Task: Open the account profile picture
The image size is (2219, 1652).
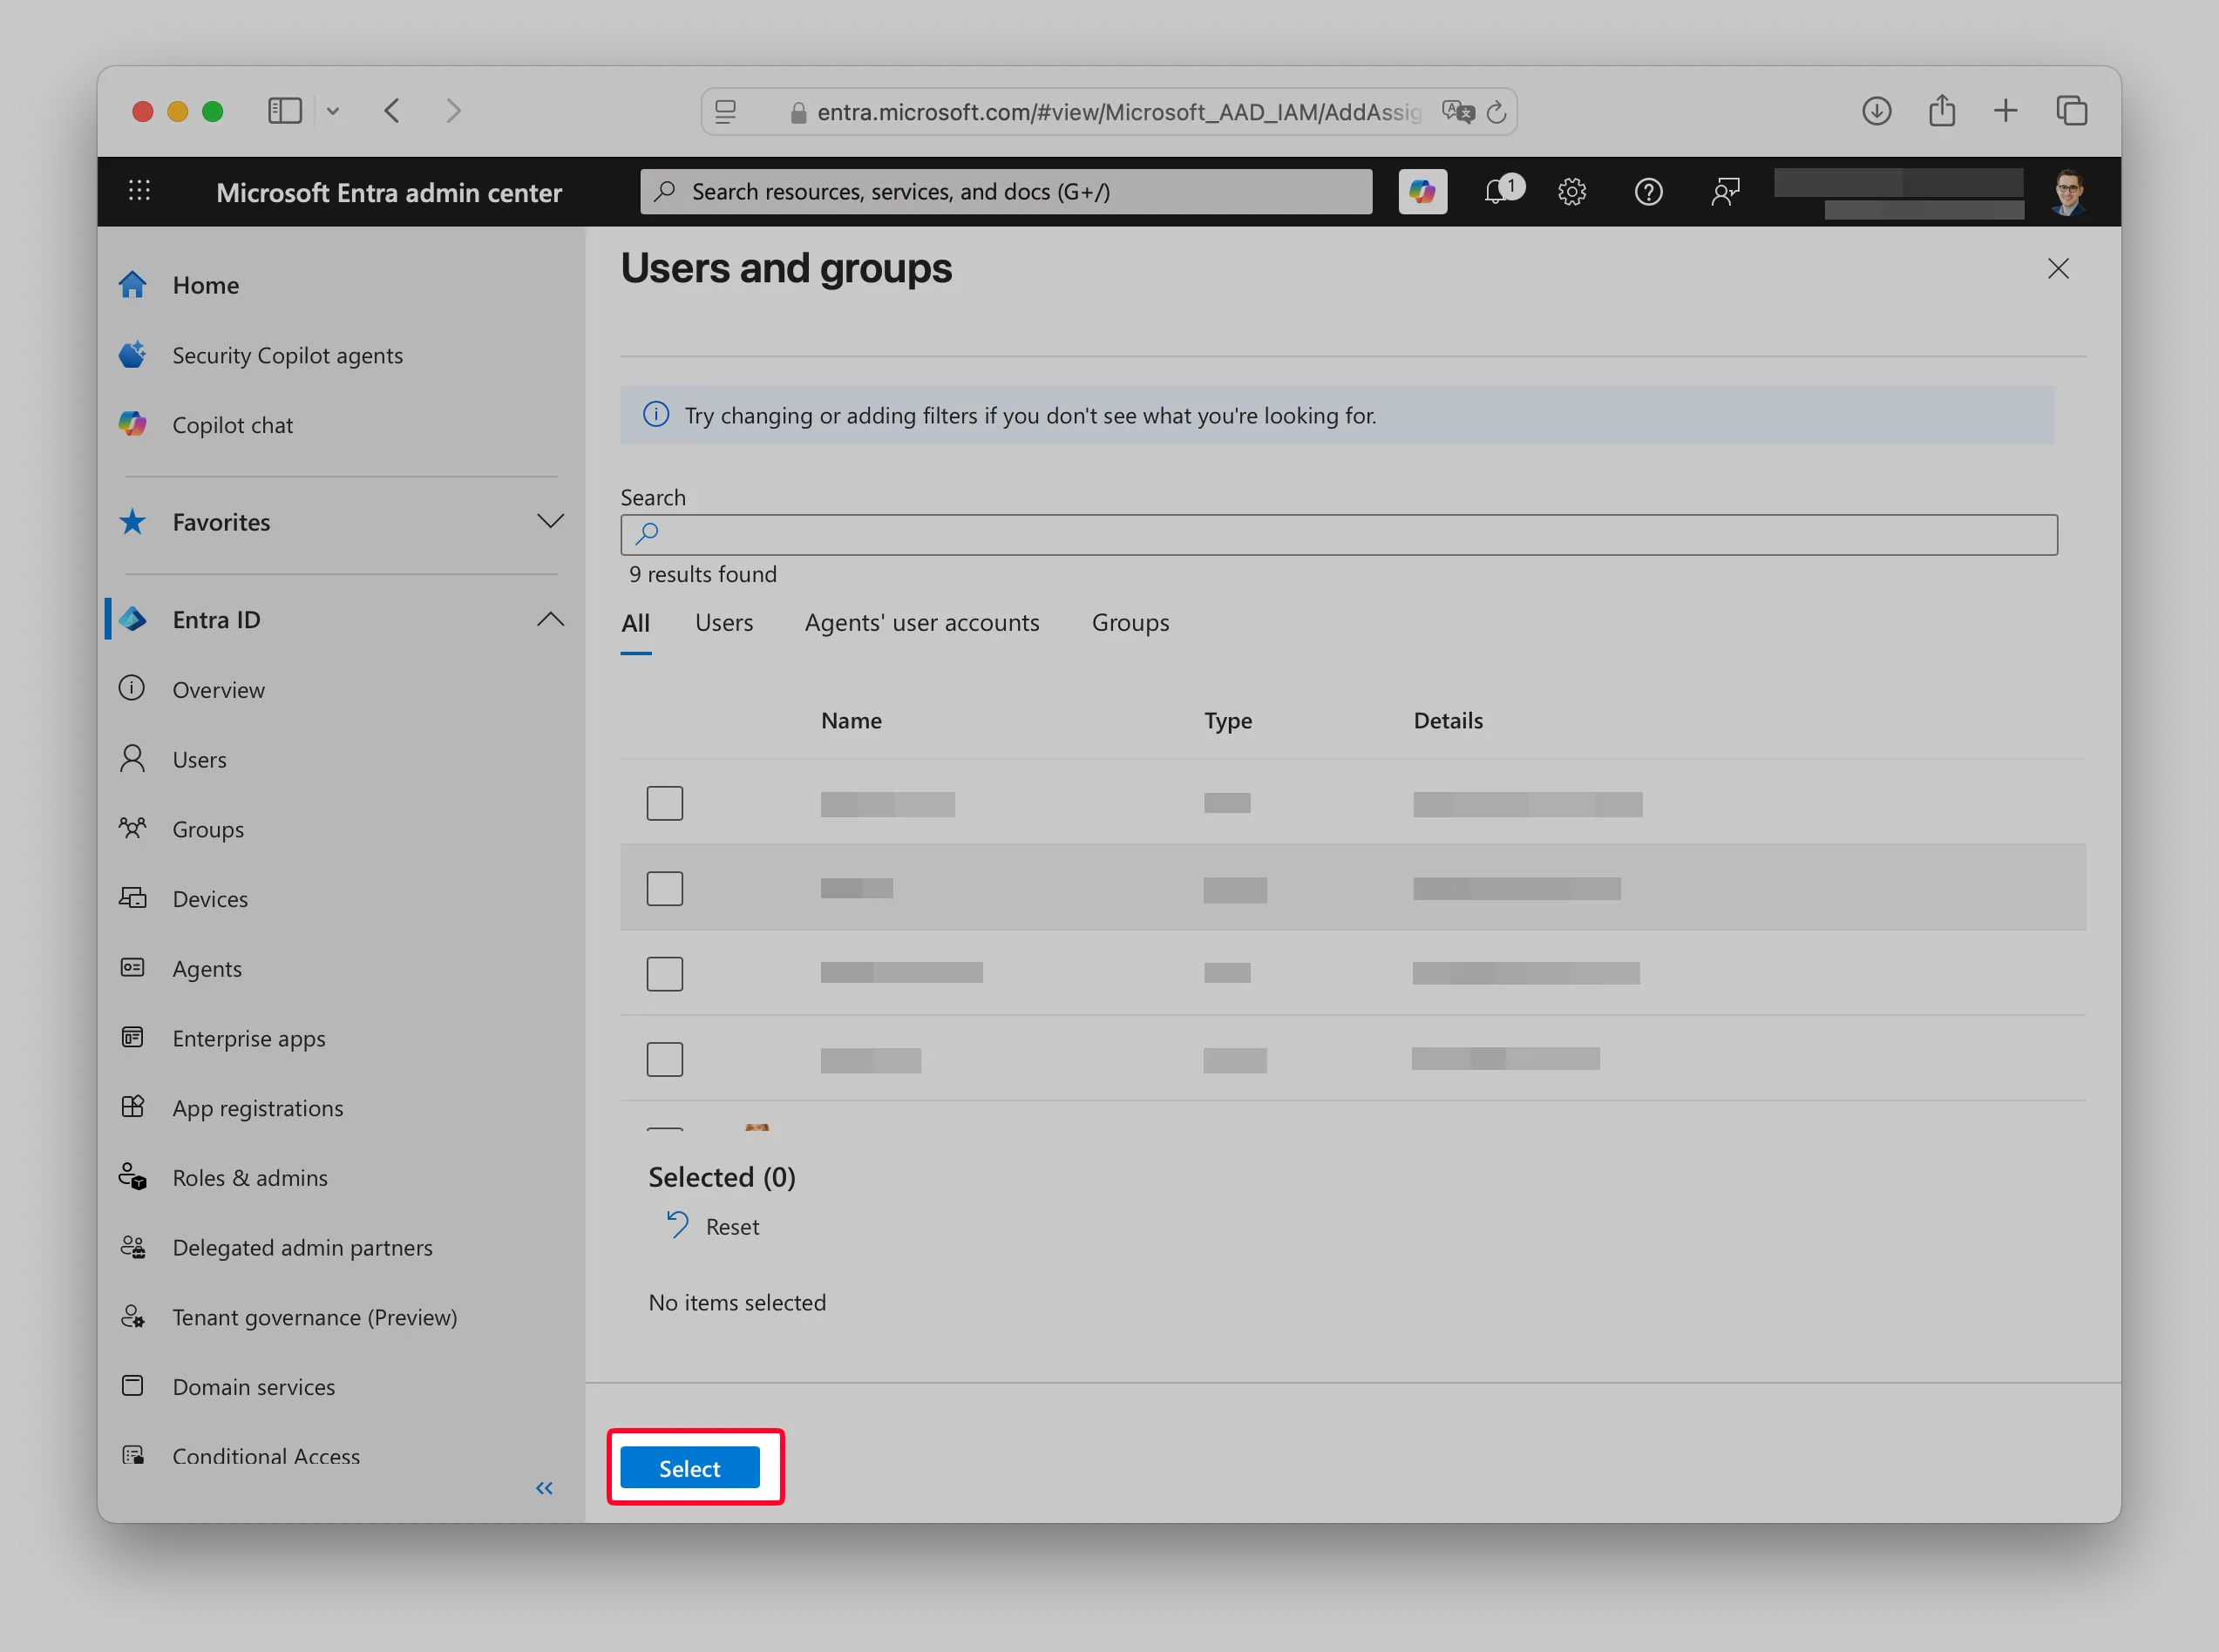Action: [2068, 191]
